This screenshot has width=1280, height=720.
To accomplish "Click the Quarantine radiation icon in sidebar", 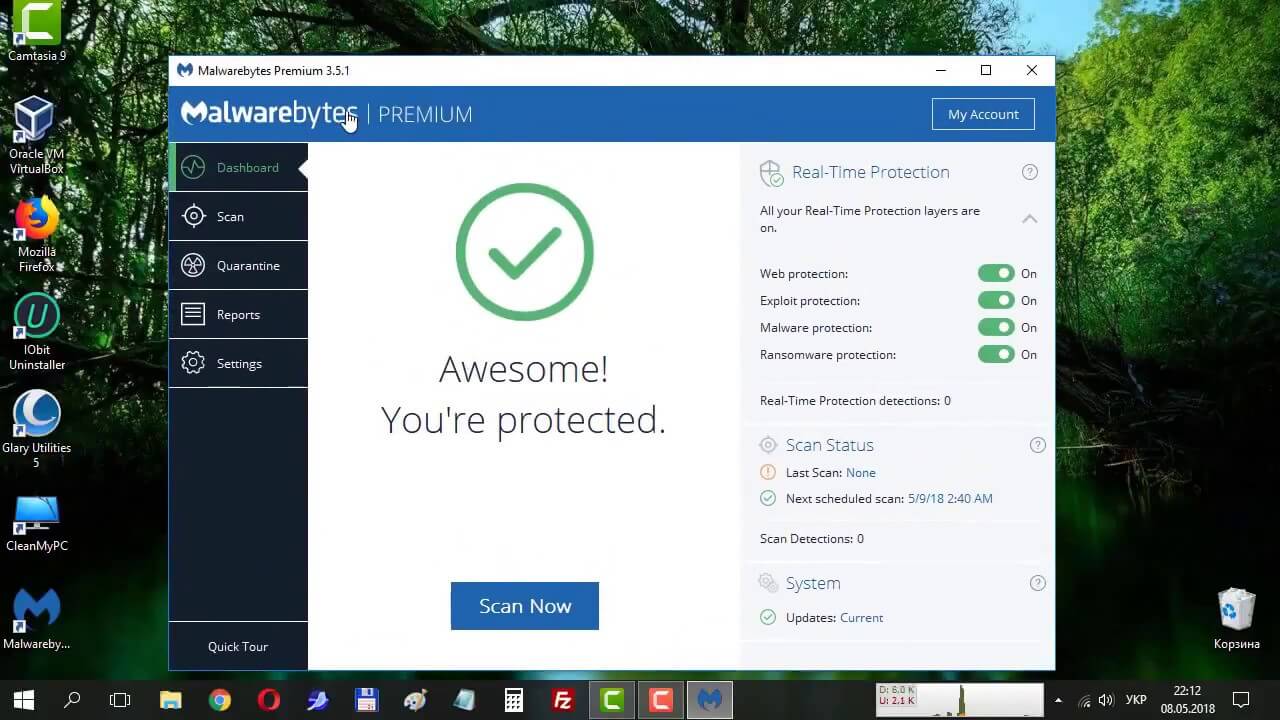I will coord(193,265).
